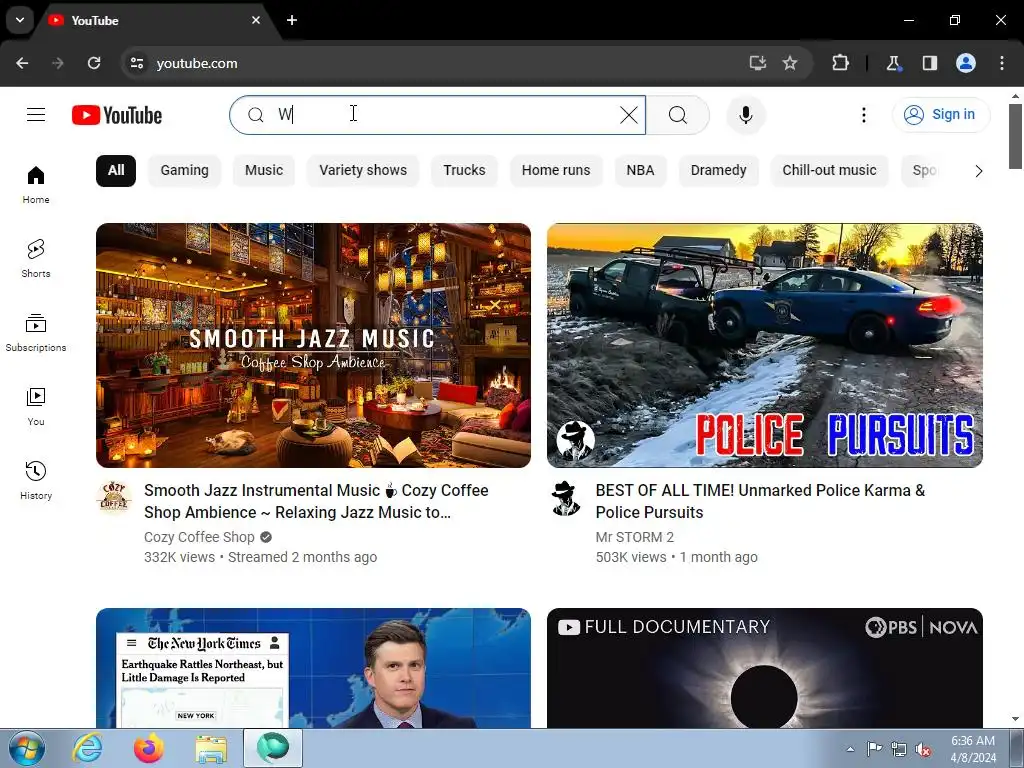Open Shorts in the sidebar
1024x768 pixels.
(36, 259)
